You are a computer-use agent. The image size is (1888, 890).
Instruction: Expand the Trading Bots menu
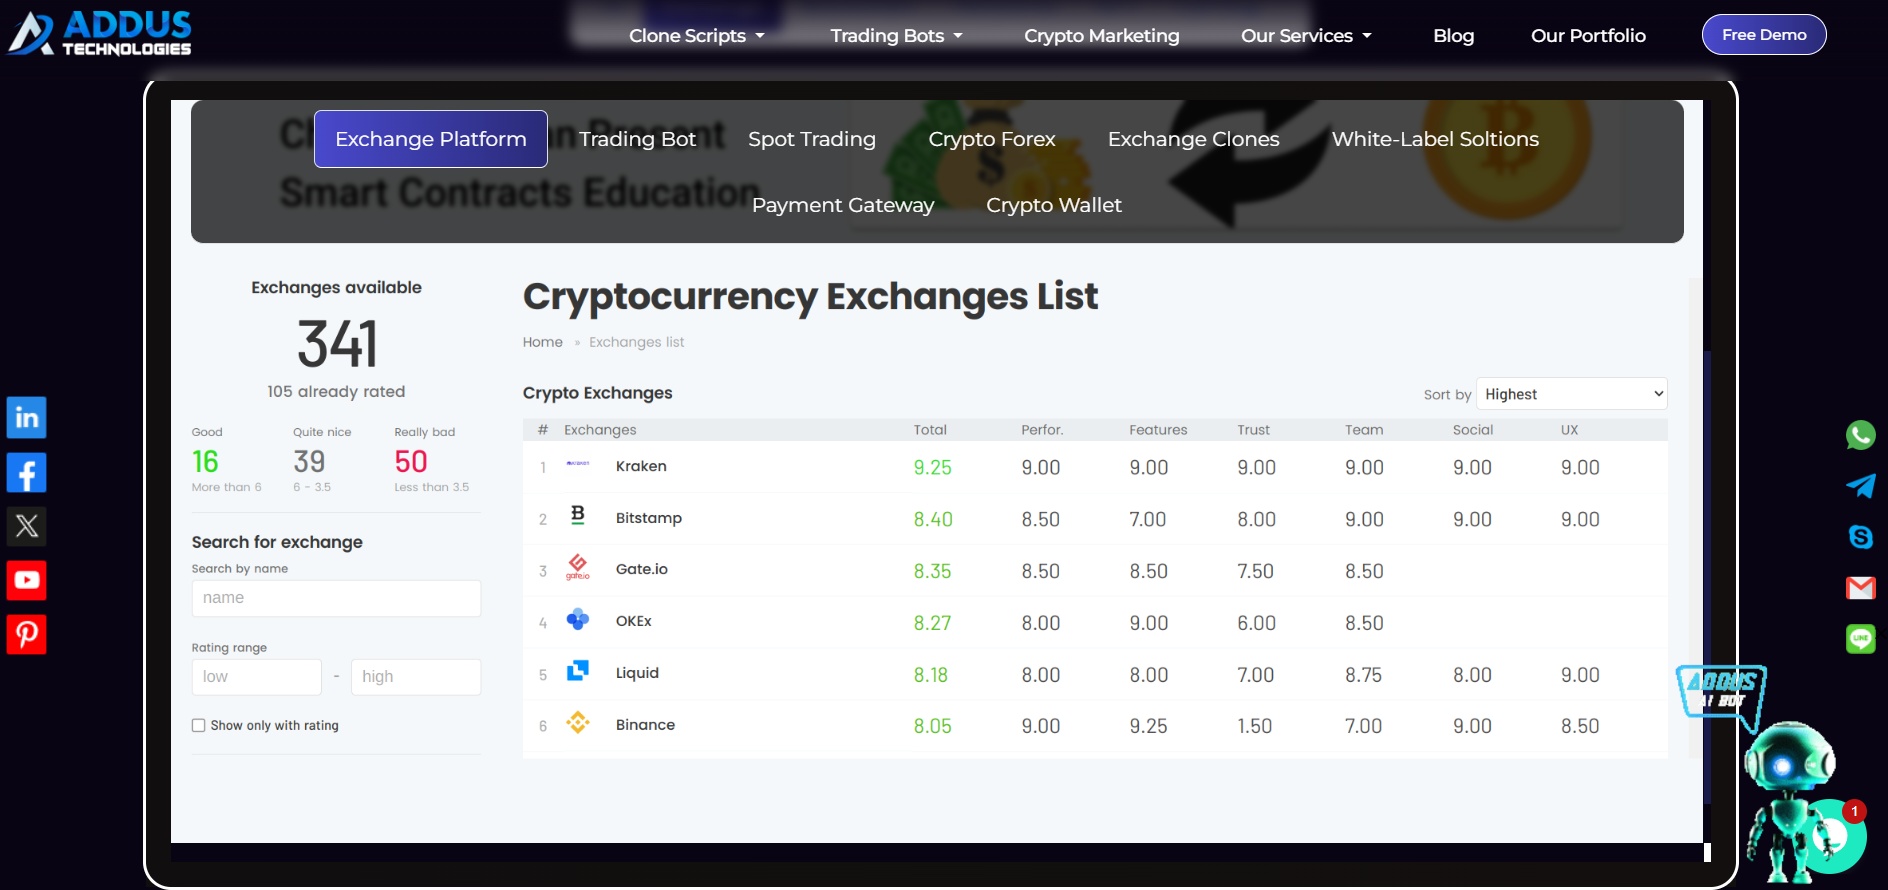click(x=897, y=36)
